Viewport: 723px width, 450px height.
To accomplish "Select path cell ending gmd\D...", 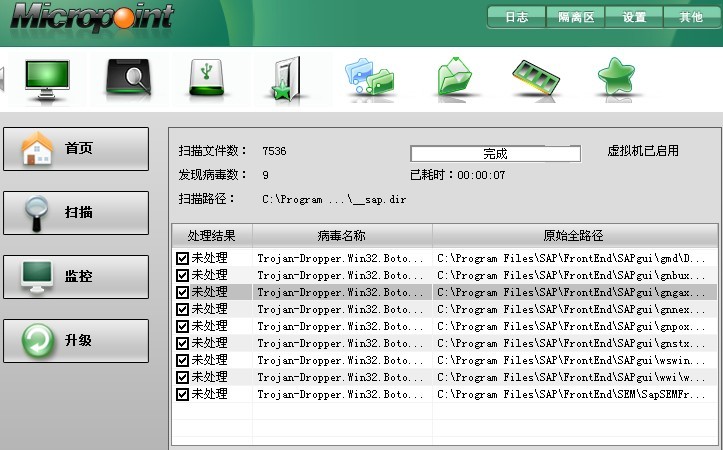I will [575, 258].
